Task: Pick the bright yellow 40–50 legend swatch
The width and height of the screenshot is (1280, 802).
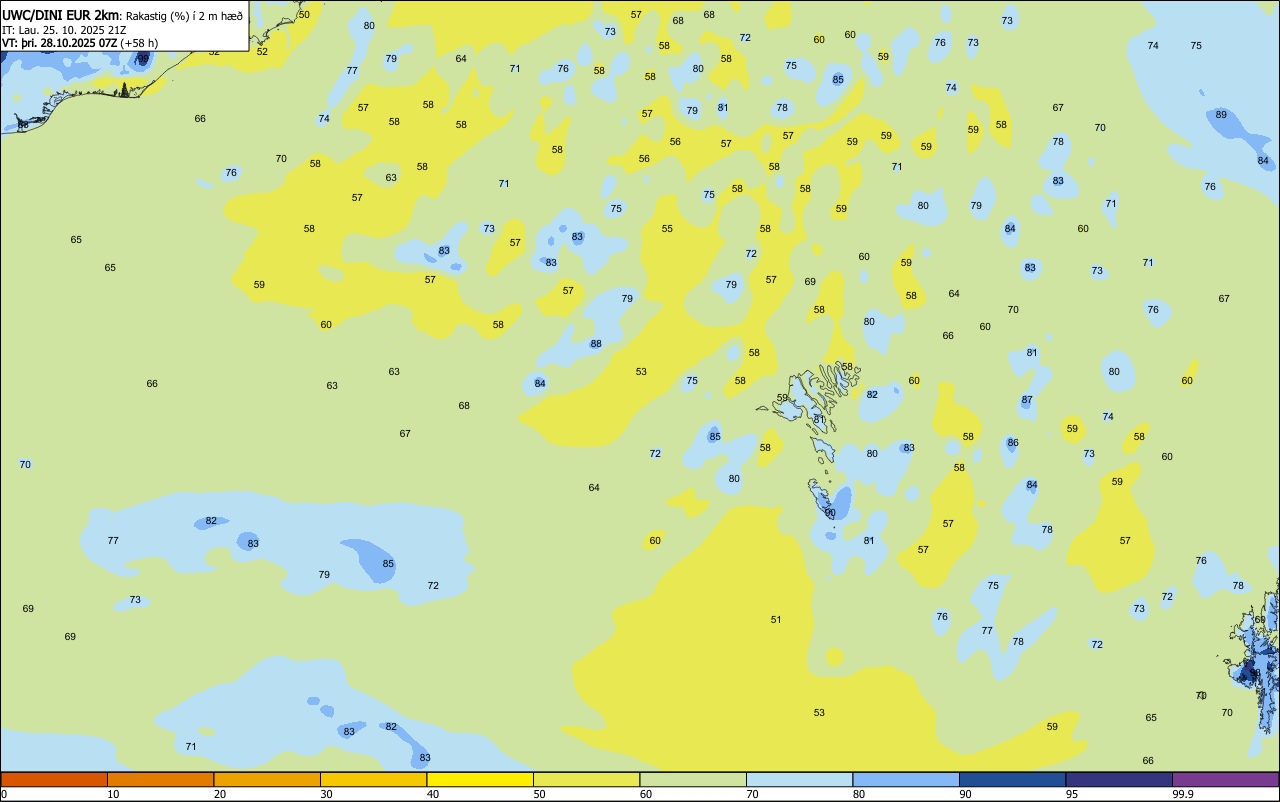Action: pos(480,779)
